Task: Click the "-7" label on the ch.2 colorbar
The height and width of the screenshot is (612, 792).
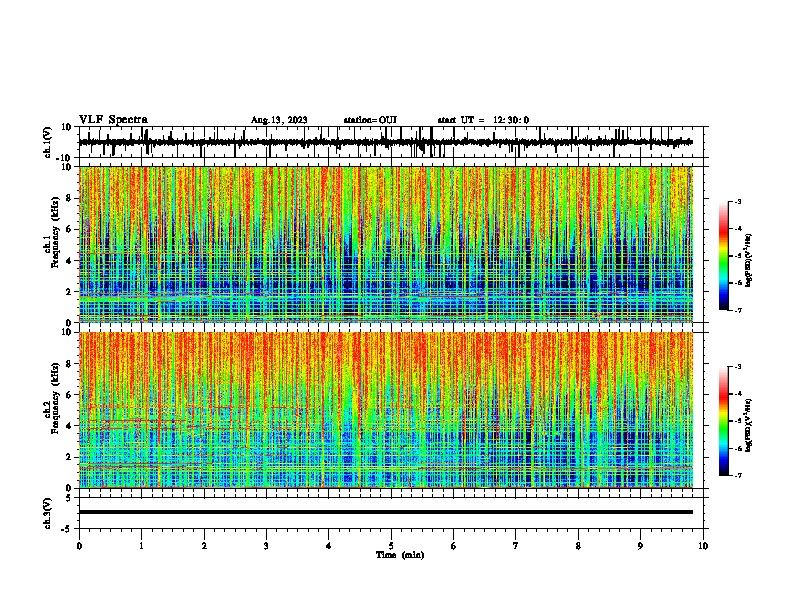Action: click(x=738, y=475)
